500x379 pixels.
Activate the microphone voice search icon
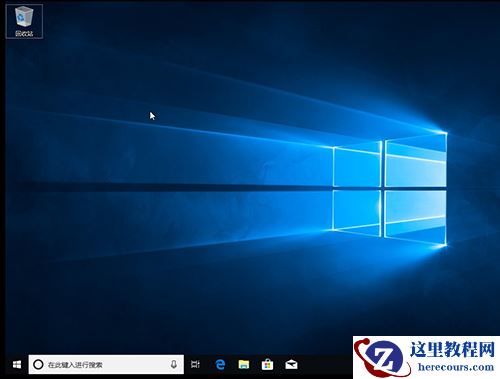174,365
